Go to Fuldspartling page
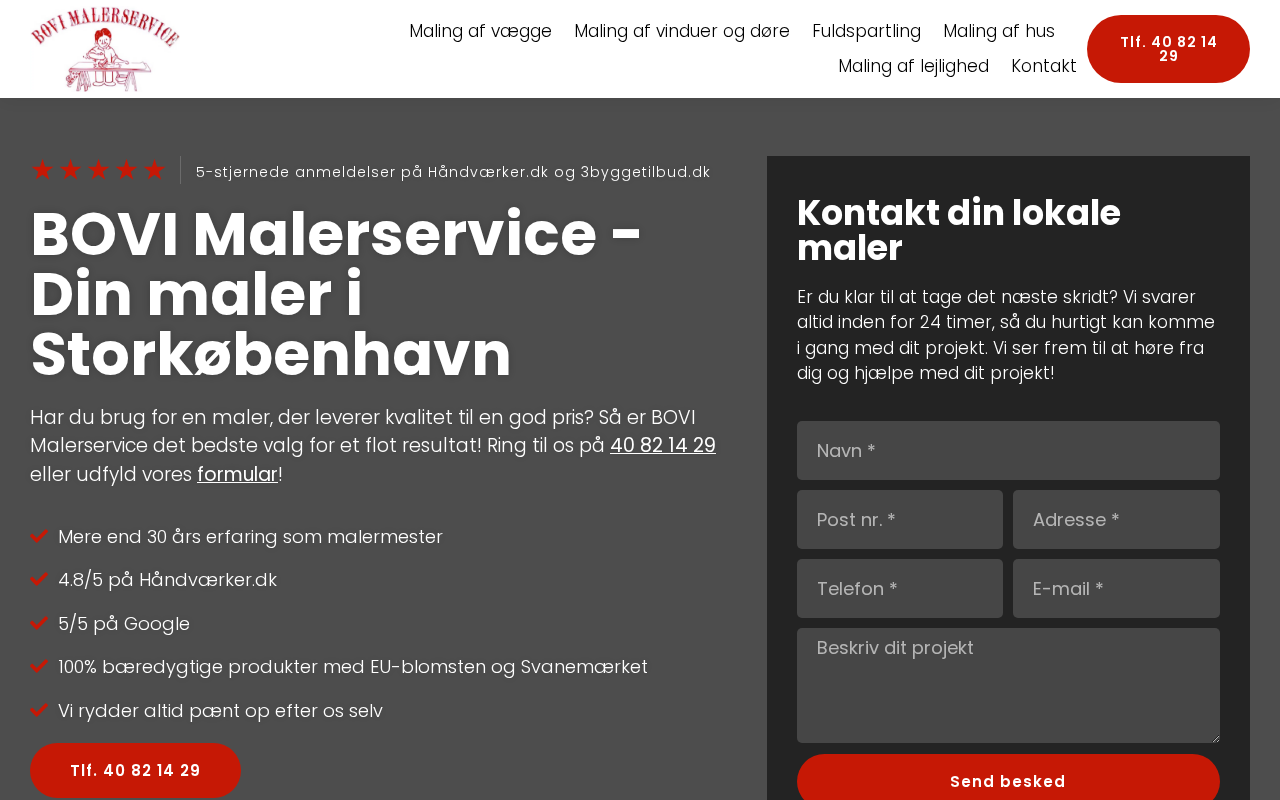 coord(867,31)
